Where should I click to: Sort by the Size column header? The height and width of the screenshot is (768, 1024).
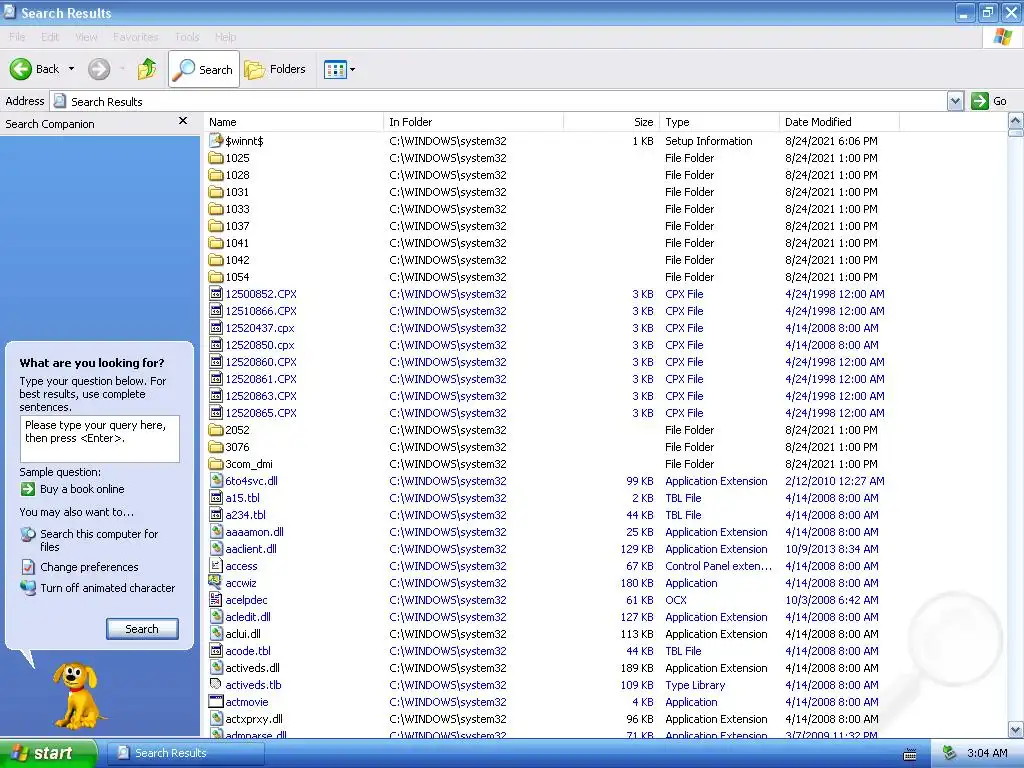[x=611, y=122]
